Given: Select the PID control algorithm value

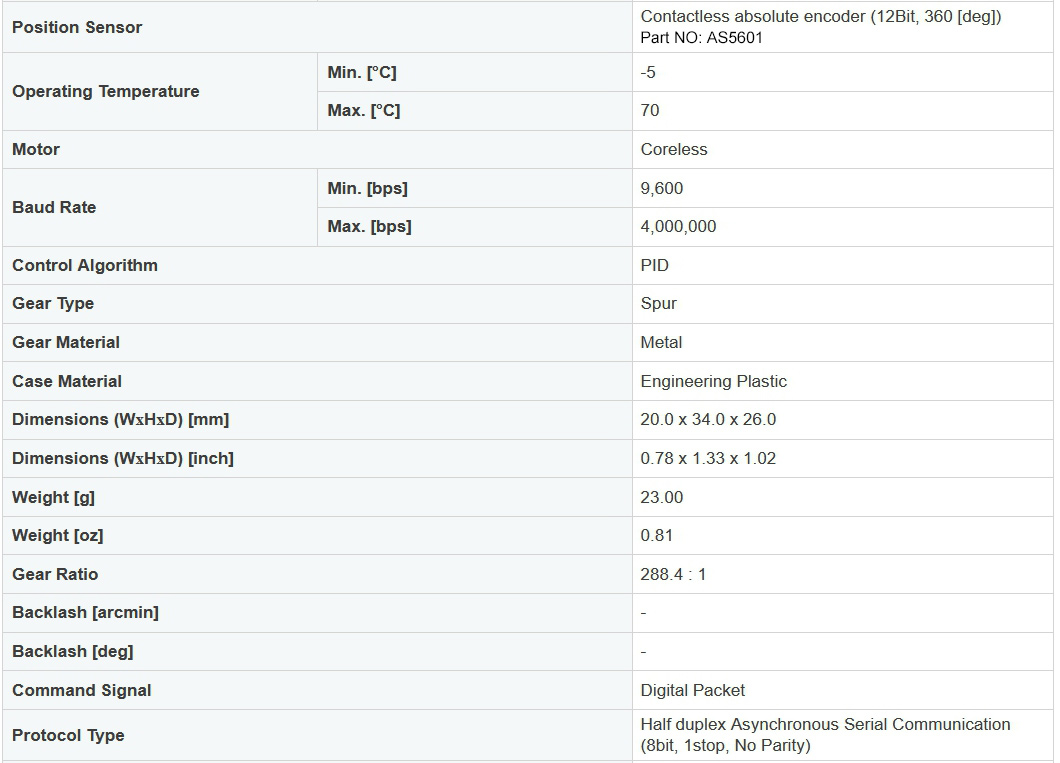Looking at the screenshot, I should coord(655,265).
